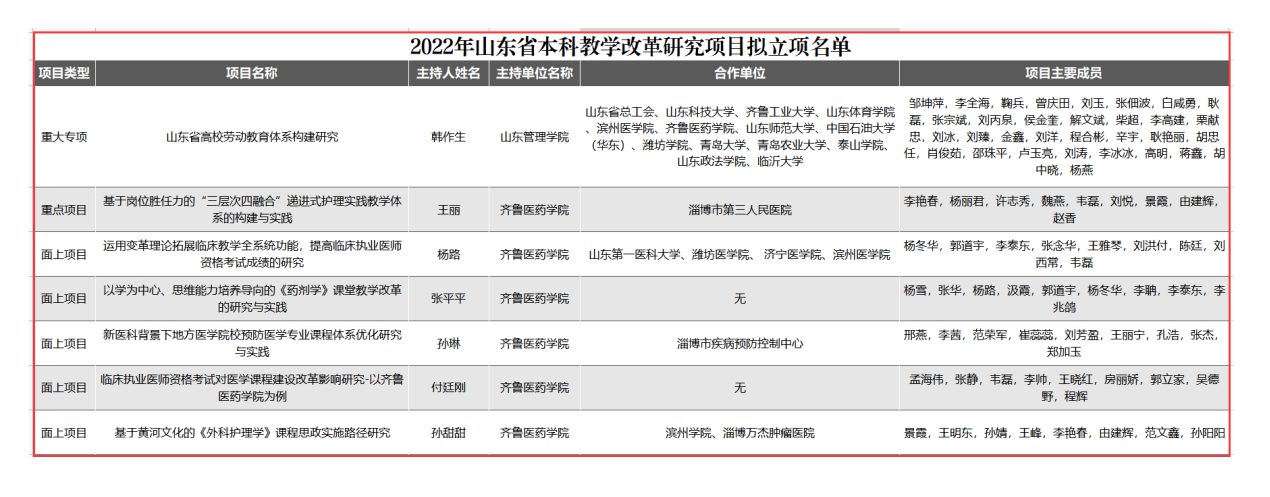Click the 重大专项 project type cell
Image resolution: width=1270 pixels, height=497 pixels.
[x=64, y=137]
